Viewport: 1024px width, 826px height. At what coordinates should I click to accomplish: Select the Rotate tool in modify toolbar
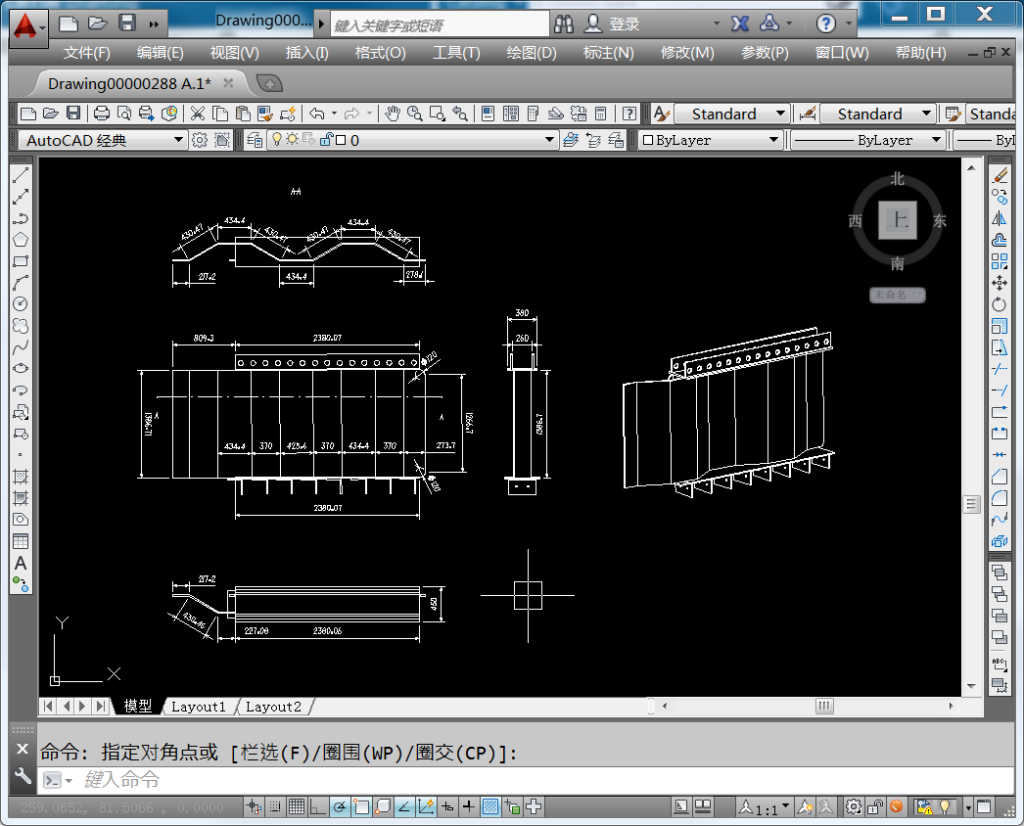999,304
